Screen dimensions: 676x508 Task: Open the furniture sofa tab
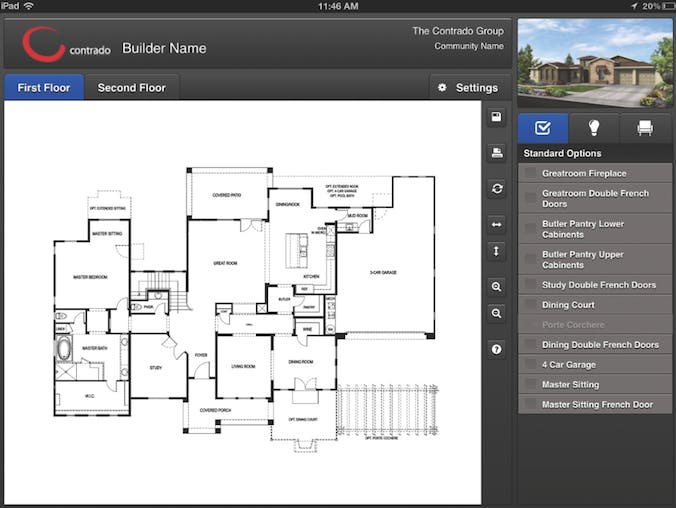pyautogui.click(x=645, y=128)
